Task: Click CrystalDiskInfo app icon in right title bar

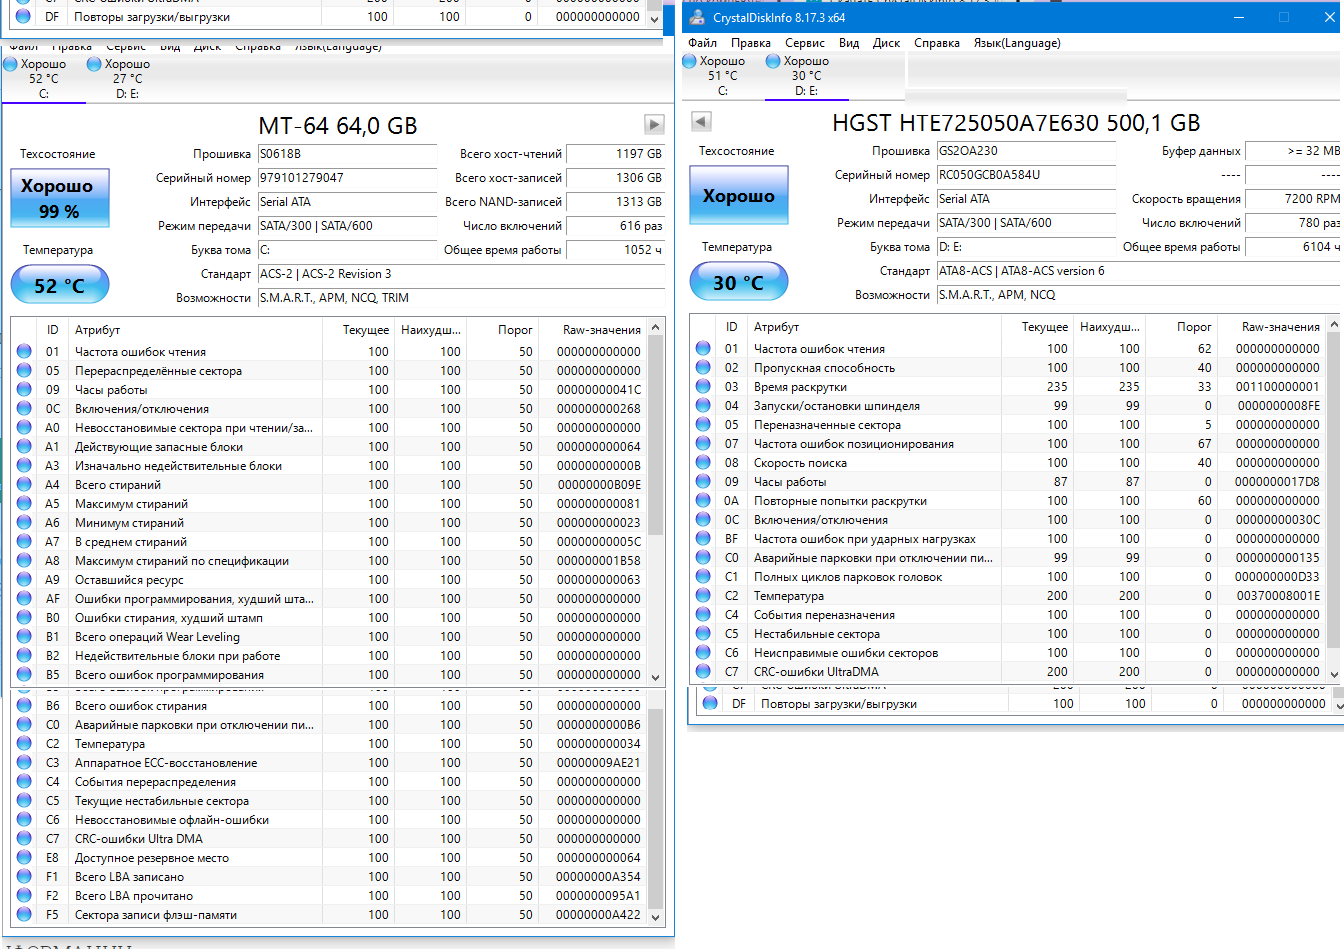Action: point(697,17)
